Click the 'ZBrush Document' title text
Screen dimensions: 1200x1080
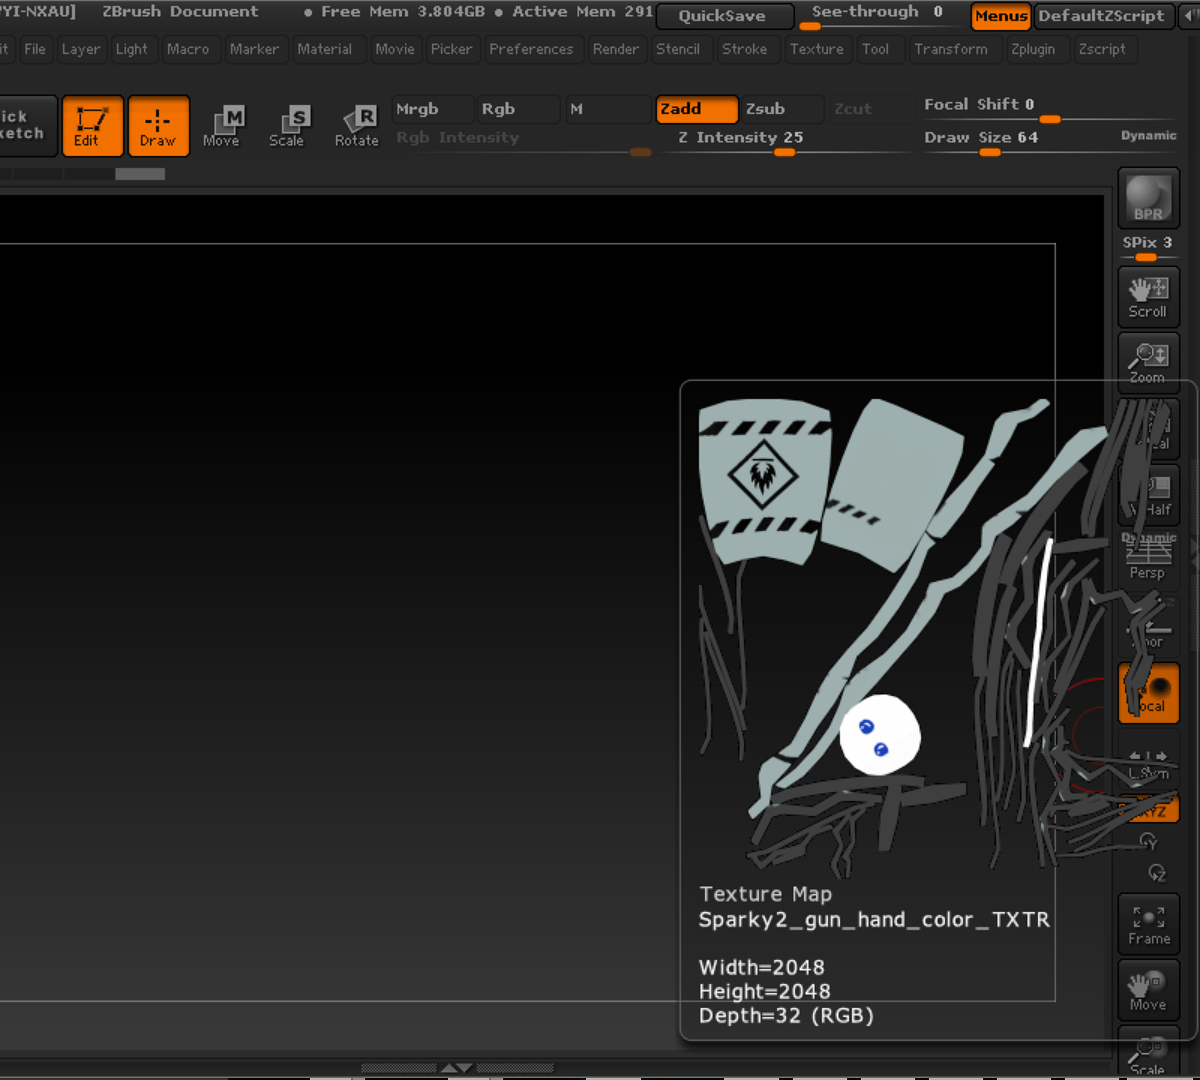tap(180, 12)
